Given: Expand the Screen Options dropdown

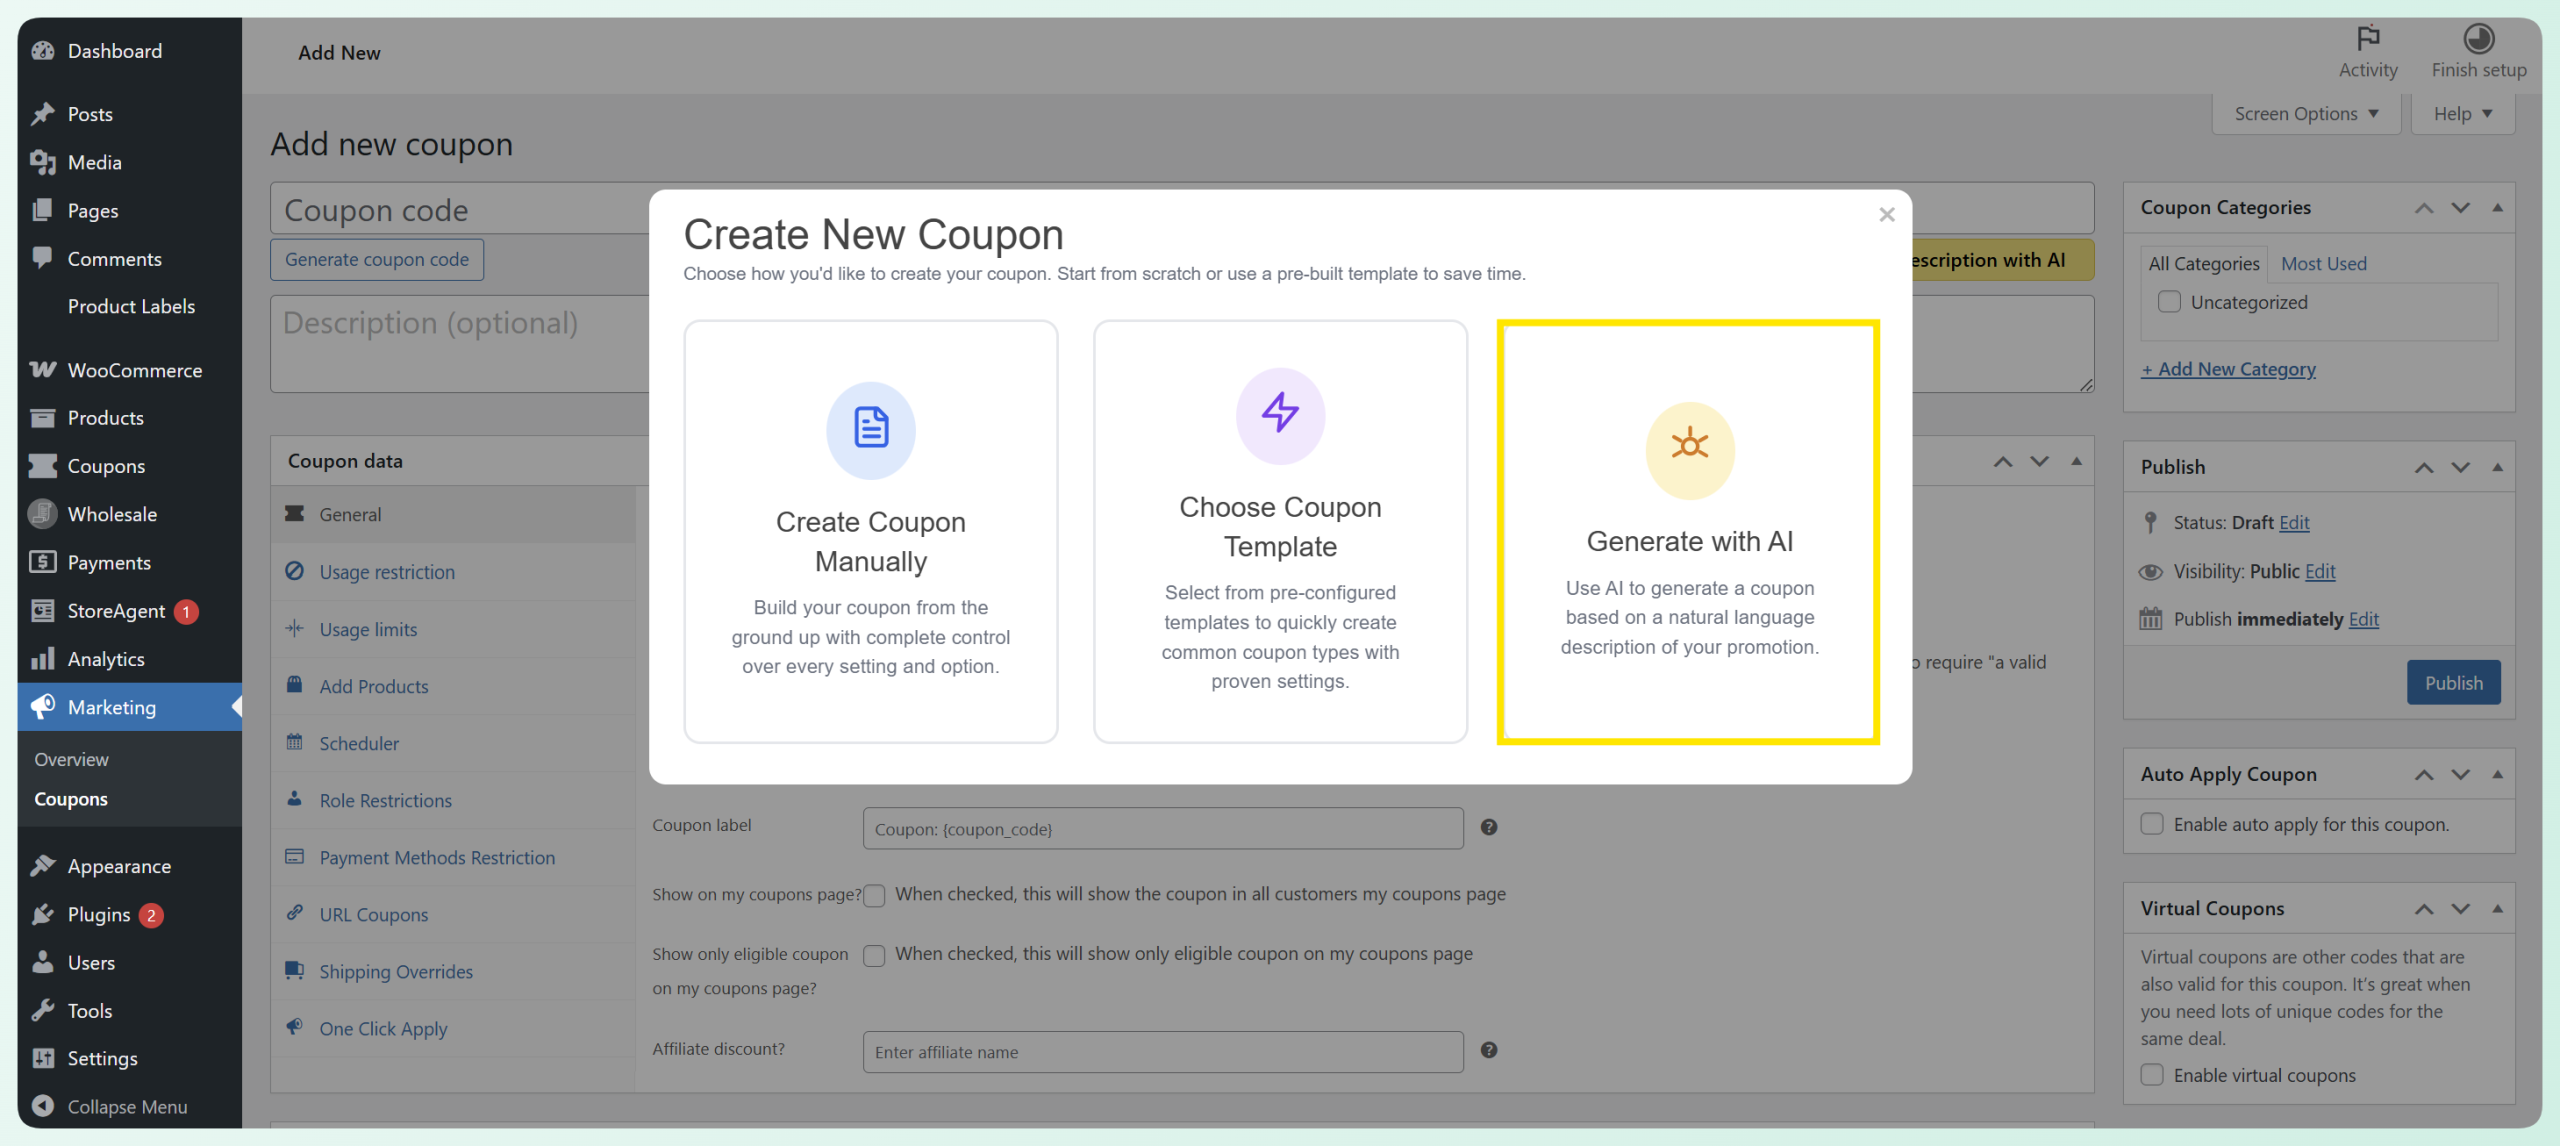Looking at the screenshot, I should point(2305,114).
